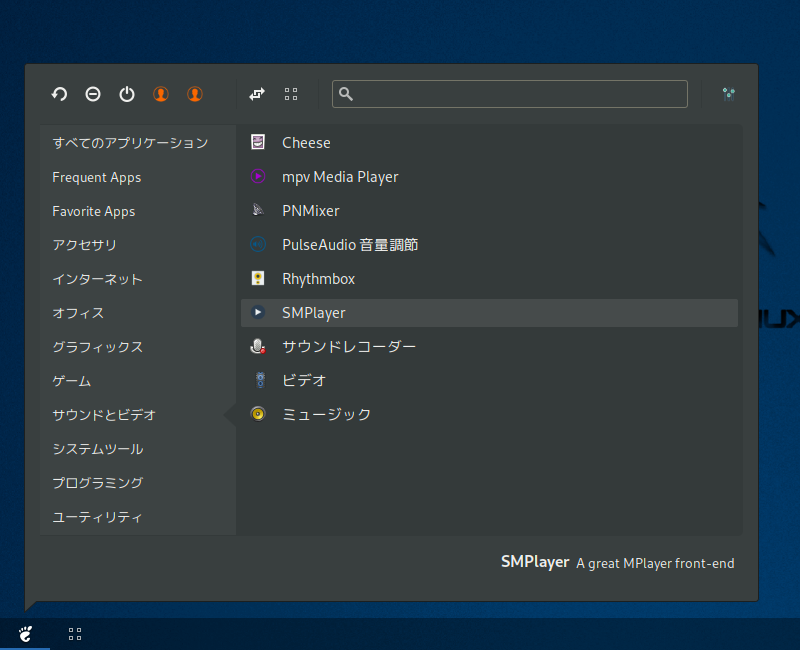The height and width of the screenshot is (650, 800).
Task: Open the highlighted SMPlayer entry
Action: pyautogui.click(x=489, y=312)
